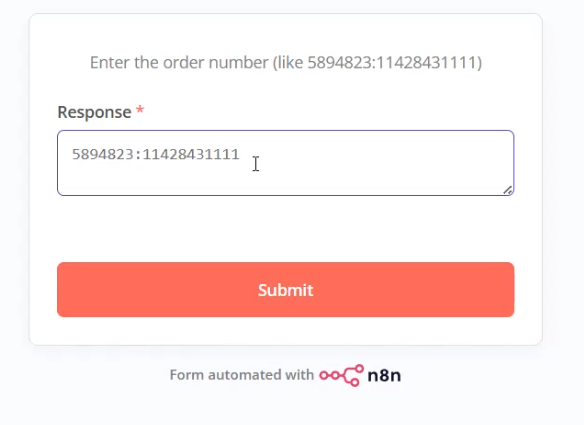Place cursor before 5894823 in the Response box
Screen dimensions: 584x425
[x=72, y=154]
